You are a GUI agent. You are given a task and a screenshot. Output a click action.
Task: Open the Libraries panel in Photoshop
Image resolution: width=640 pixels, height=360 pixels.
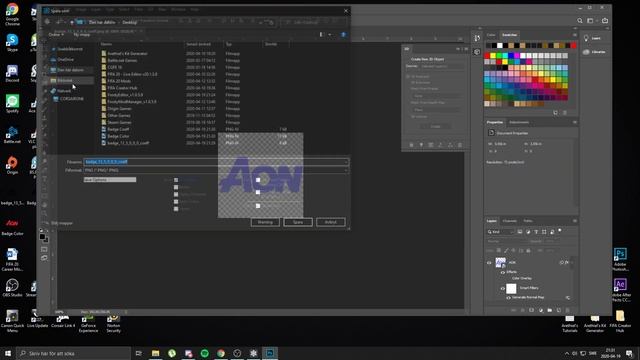594,52
